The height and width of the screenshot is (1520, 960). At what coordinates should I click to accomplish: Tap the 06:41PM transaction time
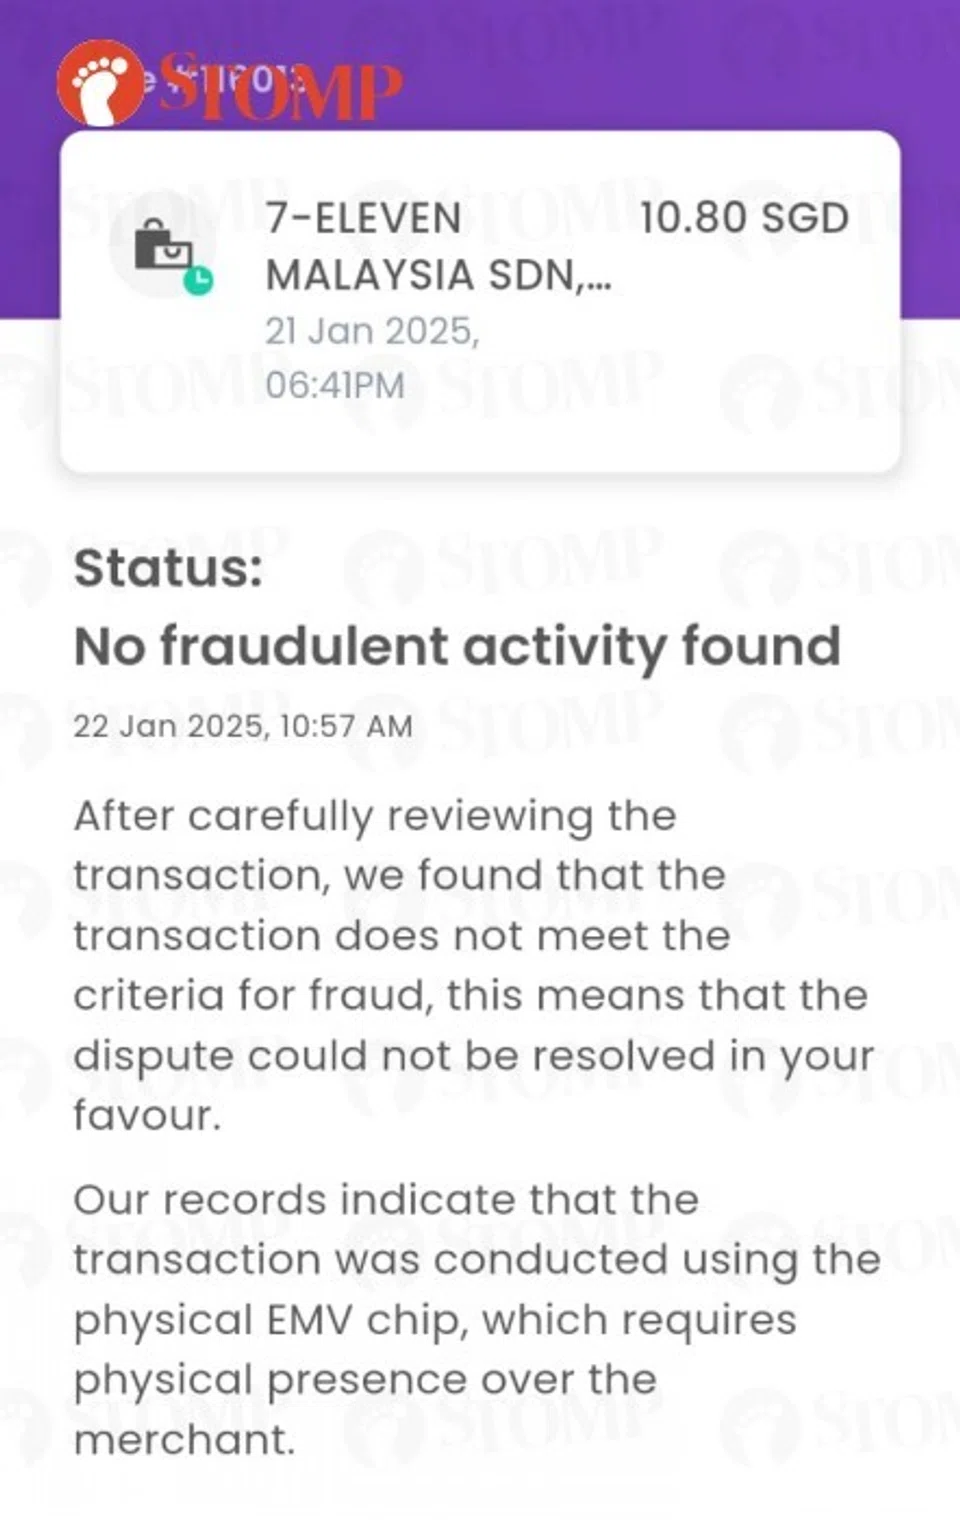tap(335, 385)
